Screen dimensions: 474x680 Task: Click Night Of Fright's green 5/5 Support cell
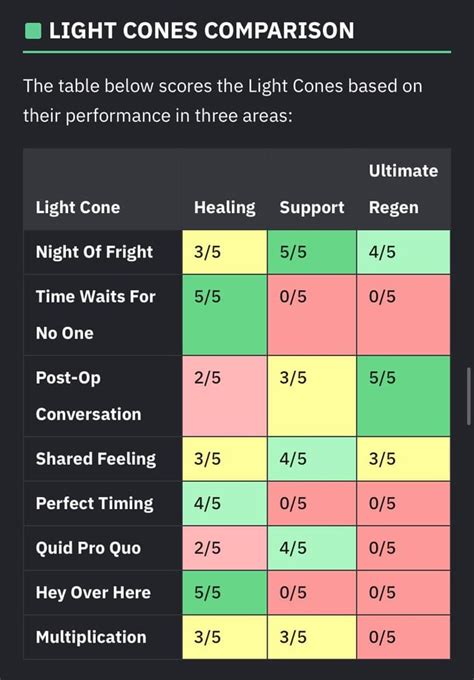click(312, 252)
